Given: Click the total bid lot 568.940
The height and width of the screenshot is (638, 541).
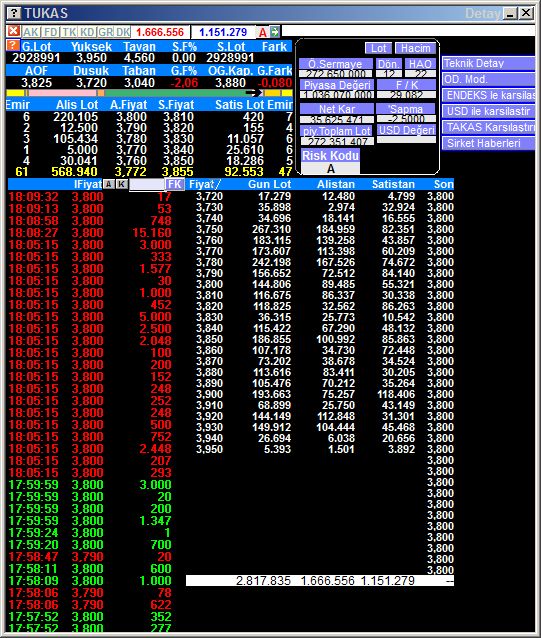Looking at the screenshot, I should click(74, 172).
